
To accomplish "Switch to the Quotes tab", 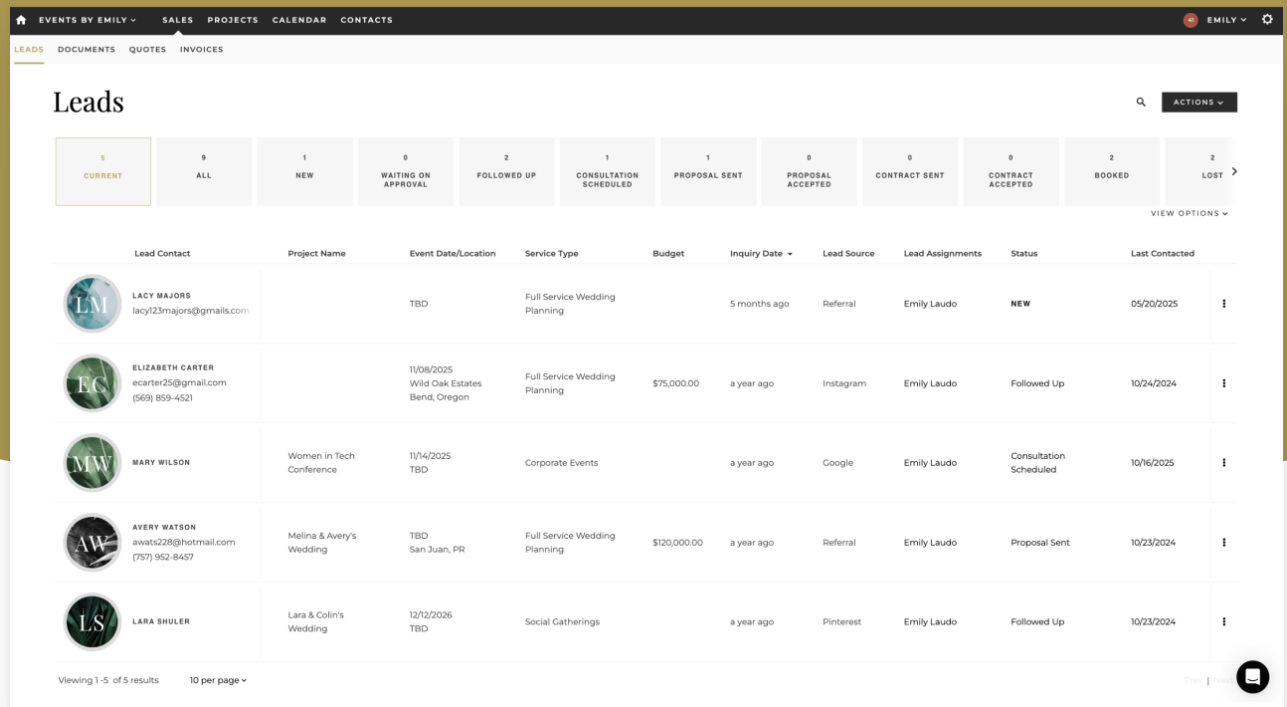I will [148, 49].
